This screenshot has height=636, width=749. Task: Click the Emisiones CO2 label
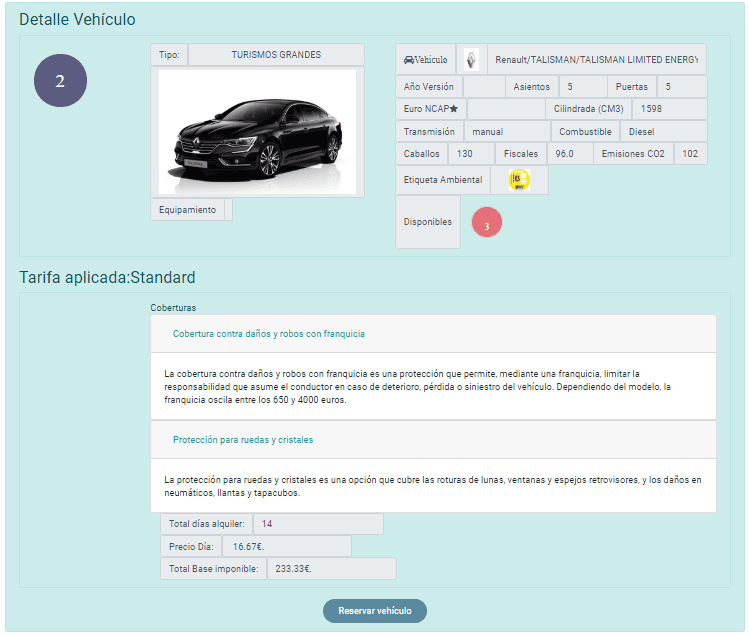point(633,153)
